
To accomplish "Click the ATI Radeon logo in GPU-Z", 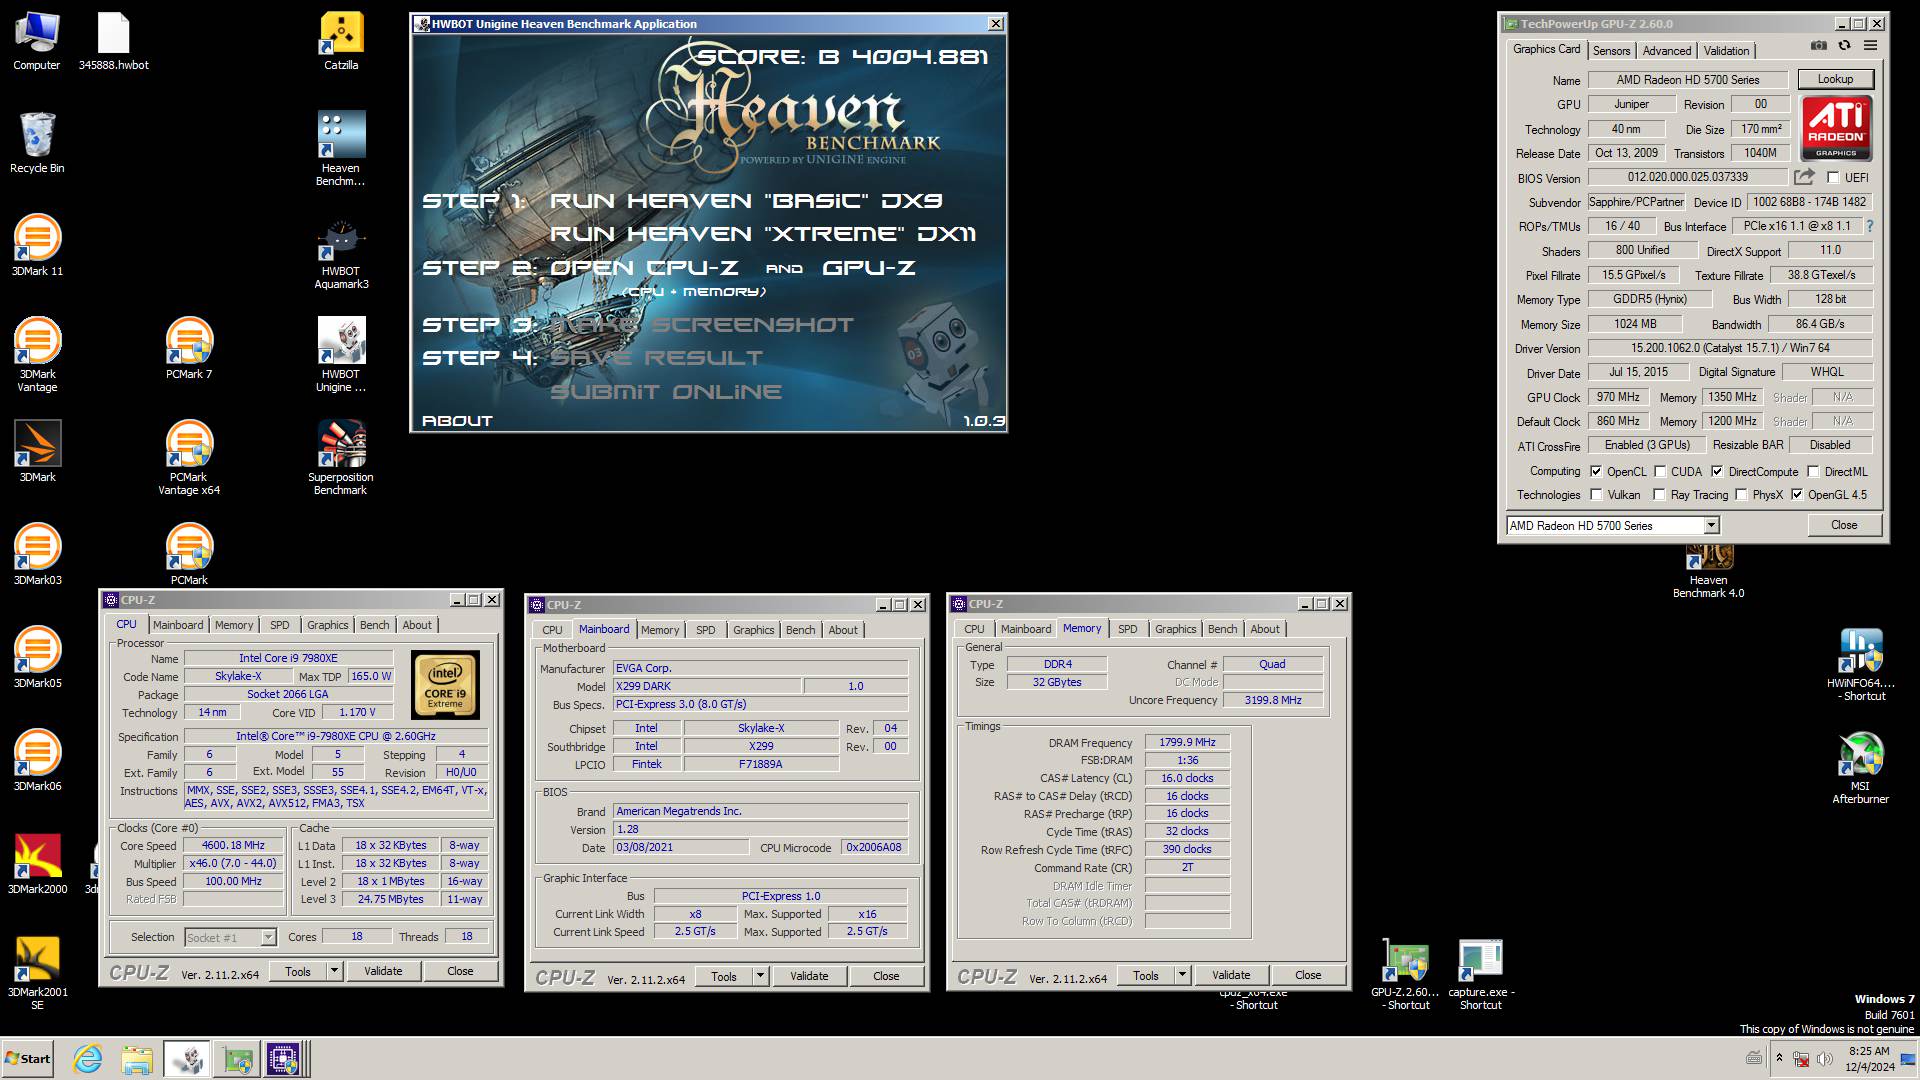I will coord(1836,128).
